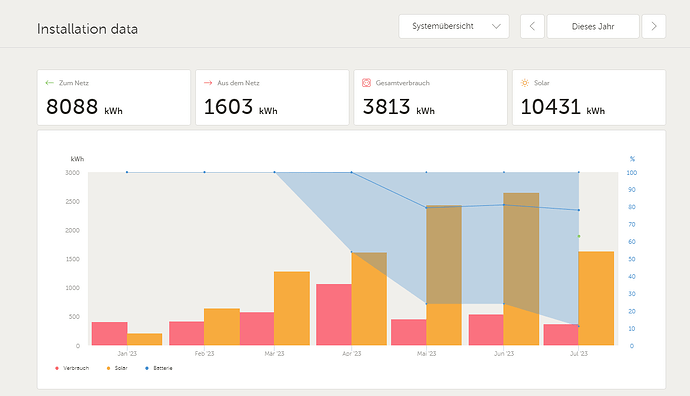690x396 pixels.
Task: Click the Jul '23 axis label
Action: point(579,353)
